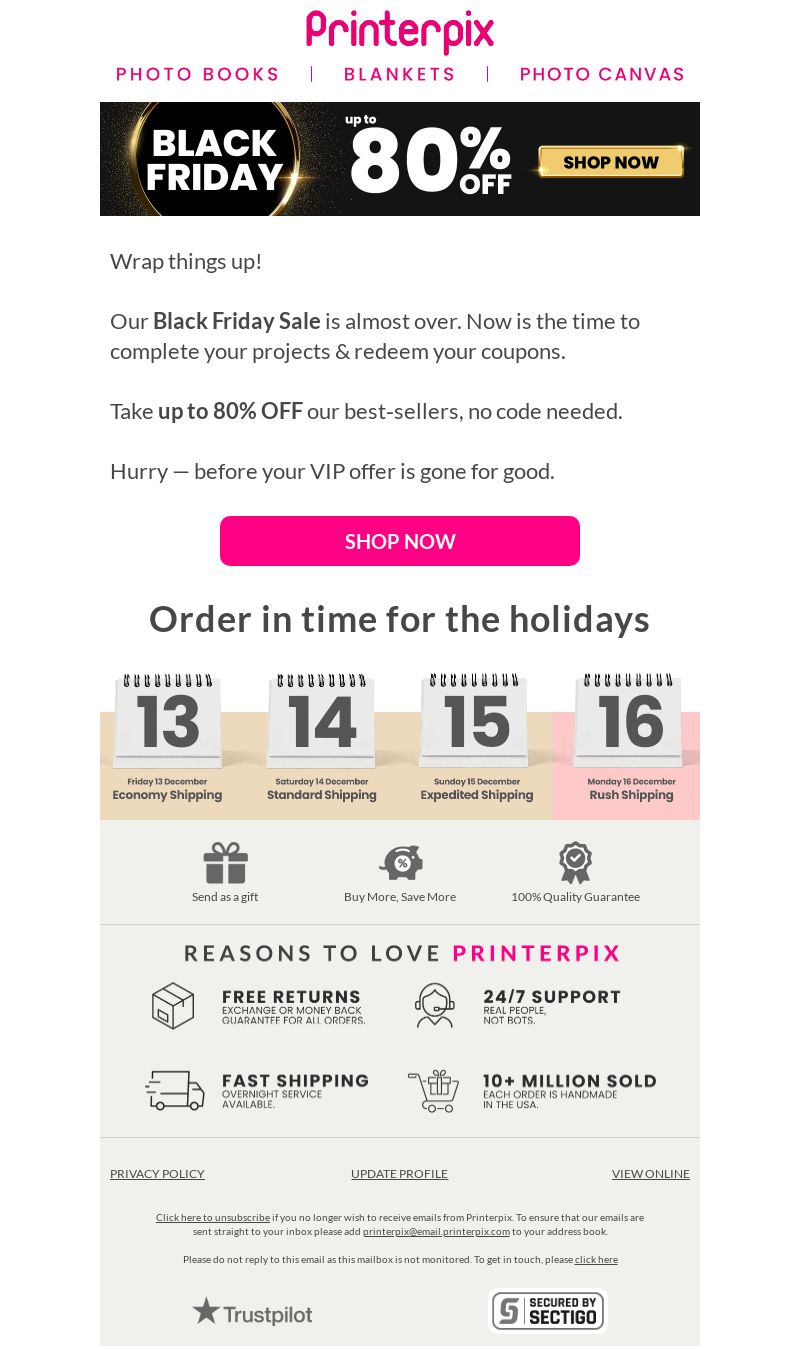Open the Privacy Policy link

click(157, 1174)
